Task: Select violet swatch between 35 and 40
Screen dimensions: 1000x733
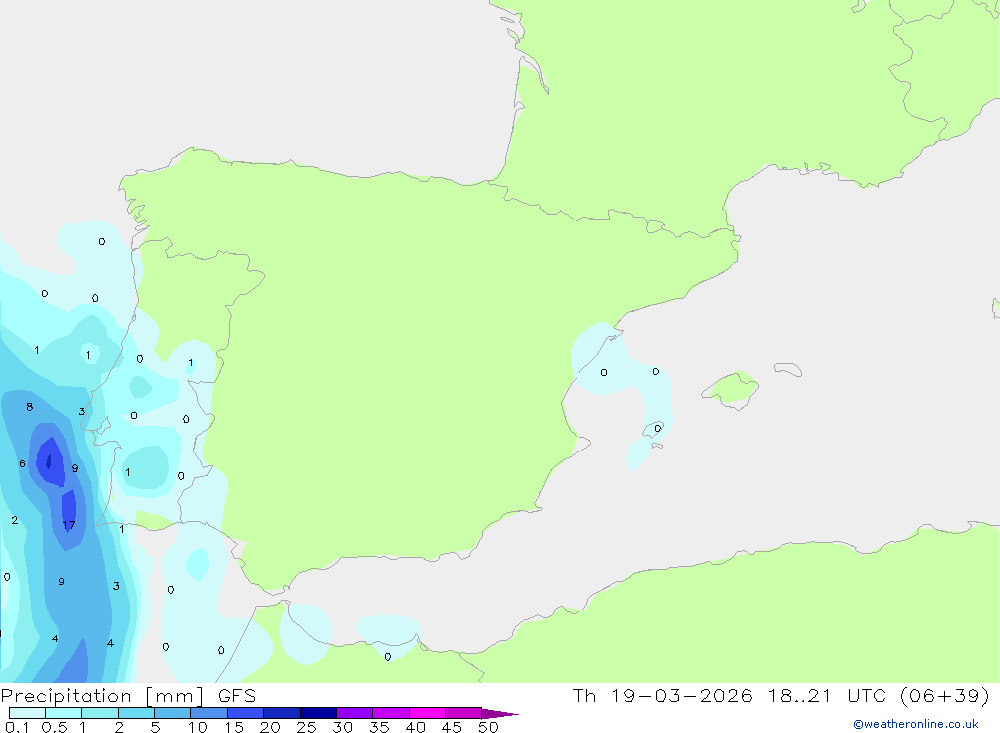Action: click(391, 713)
